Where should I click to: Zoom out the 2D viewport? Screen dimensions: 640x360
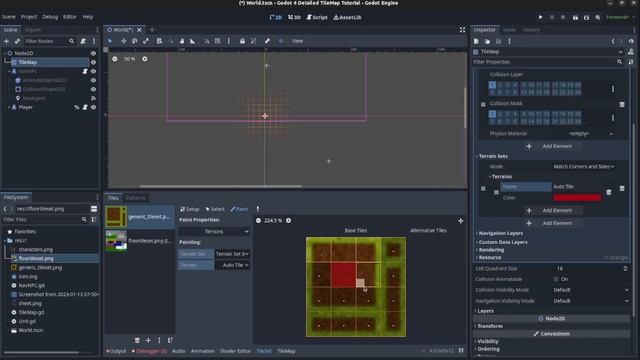click(x=115, y=59)
